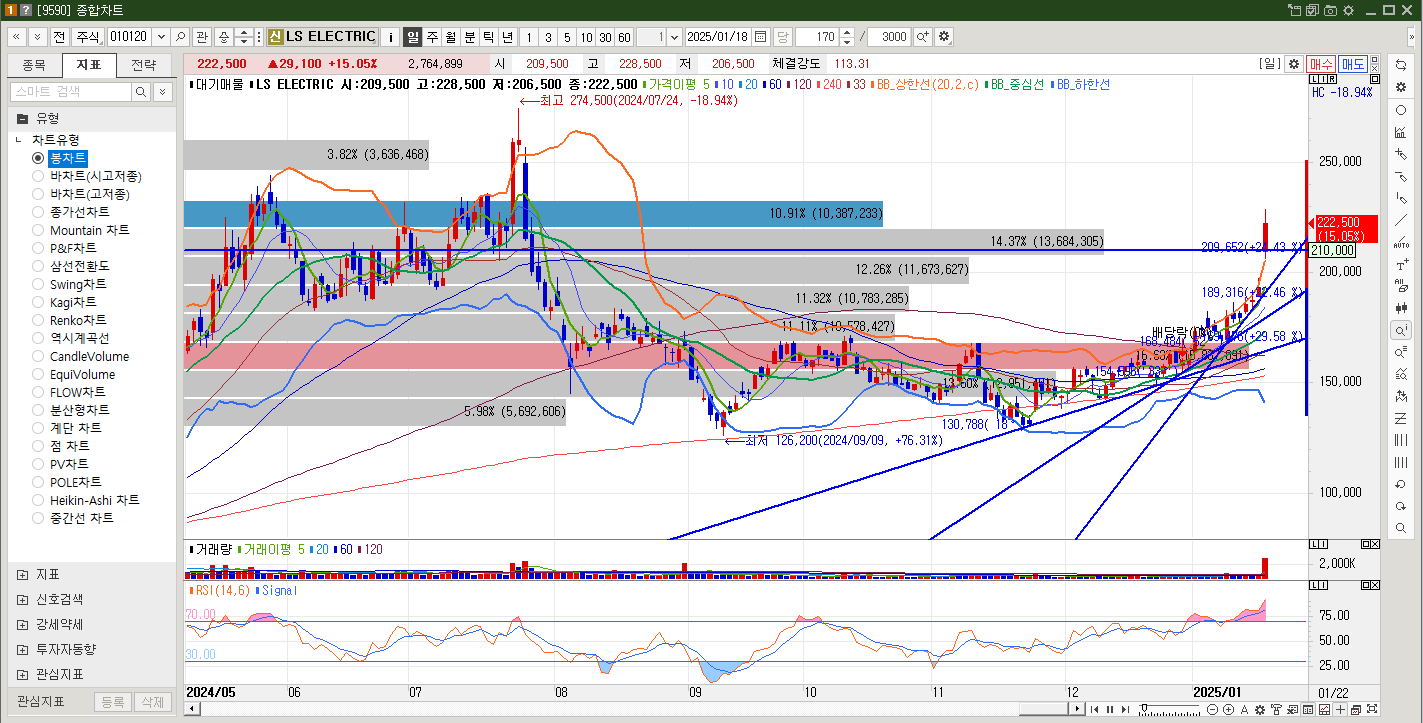
Task: Select the 월 monthly period button
Action: tap(451, 36)
